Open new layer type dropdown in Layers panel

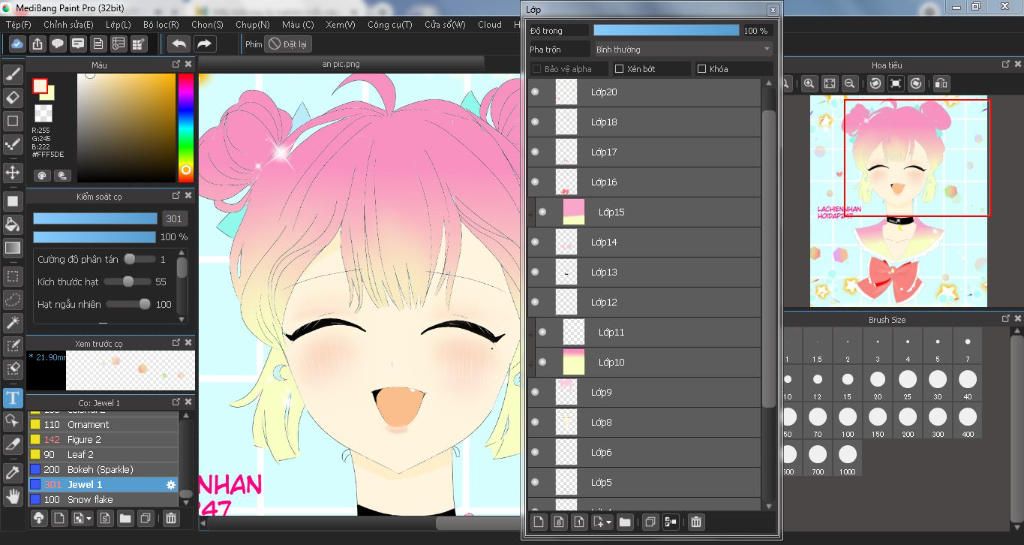pyautogui.click(x=609, y=522)
